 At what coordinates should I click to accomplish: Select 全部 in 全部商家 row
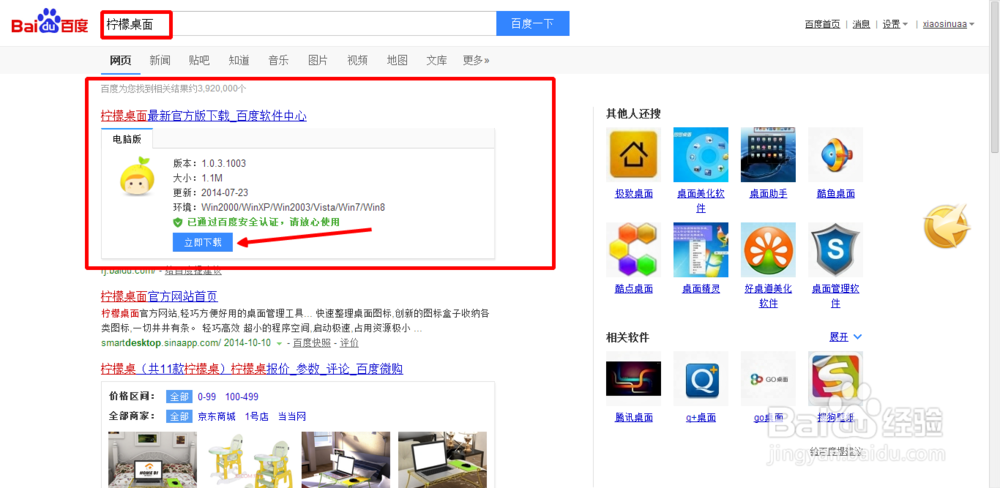click(179, 417)
